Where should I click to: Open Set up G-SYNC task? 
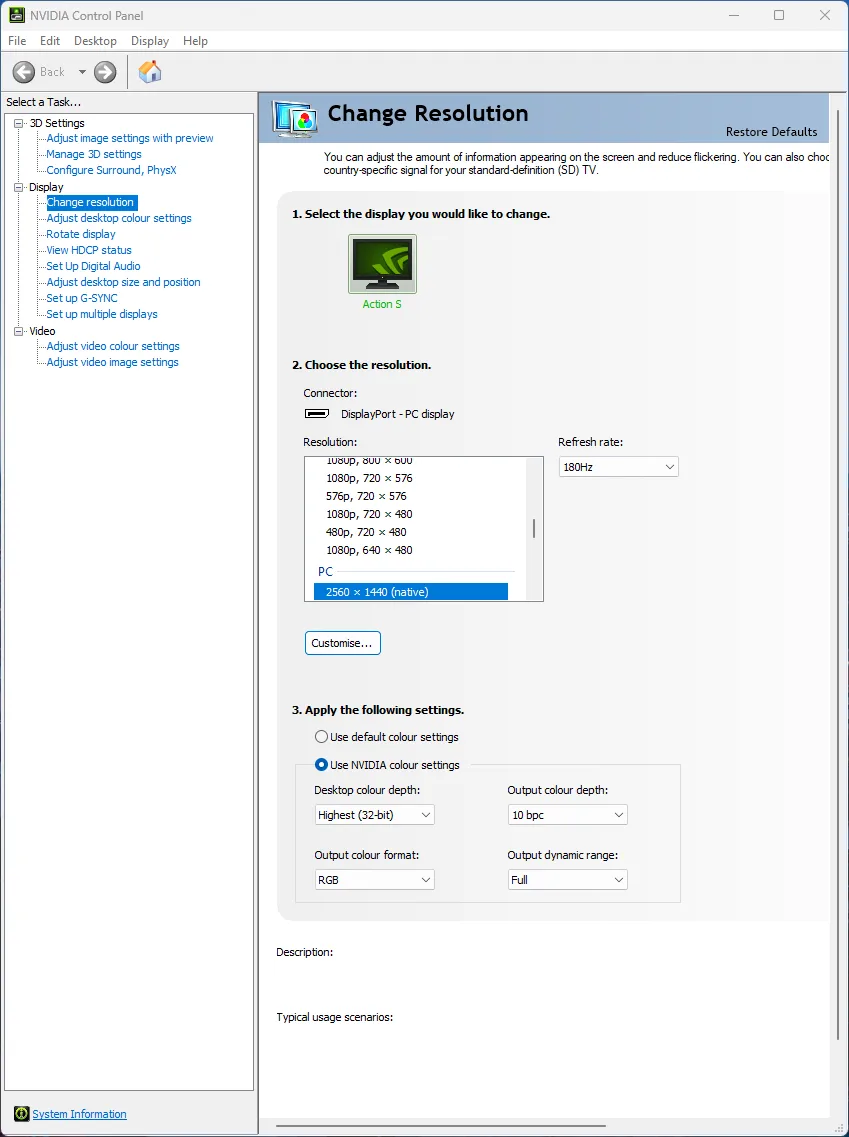tap(82, 298)
